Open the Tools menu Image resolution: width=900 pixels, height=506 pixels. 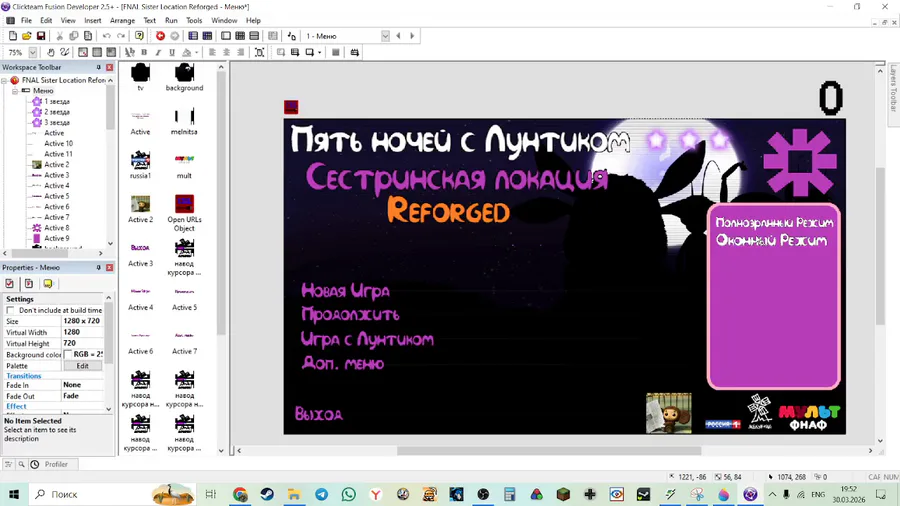pos(194,20)
